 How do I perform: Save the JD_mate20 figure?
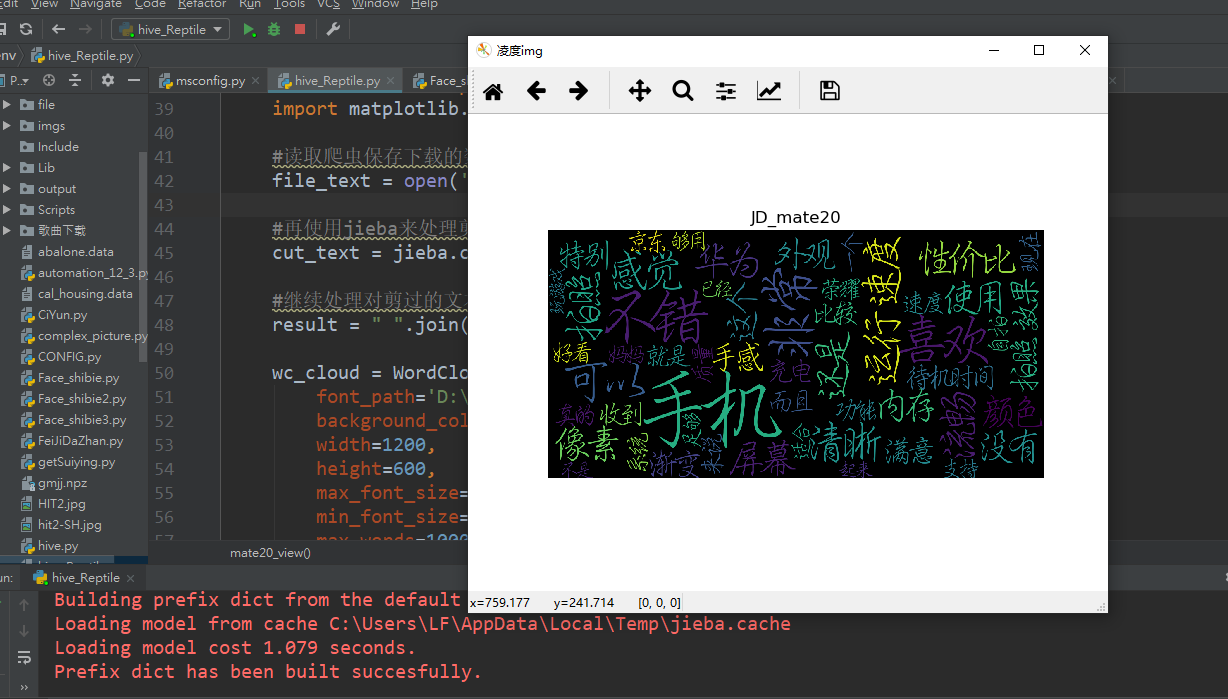coord(829,91)
